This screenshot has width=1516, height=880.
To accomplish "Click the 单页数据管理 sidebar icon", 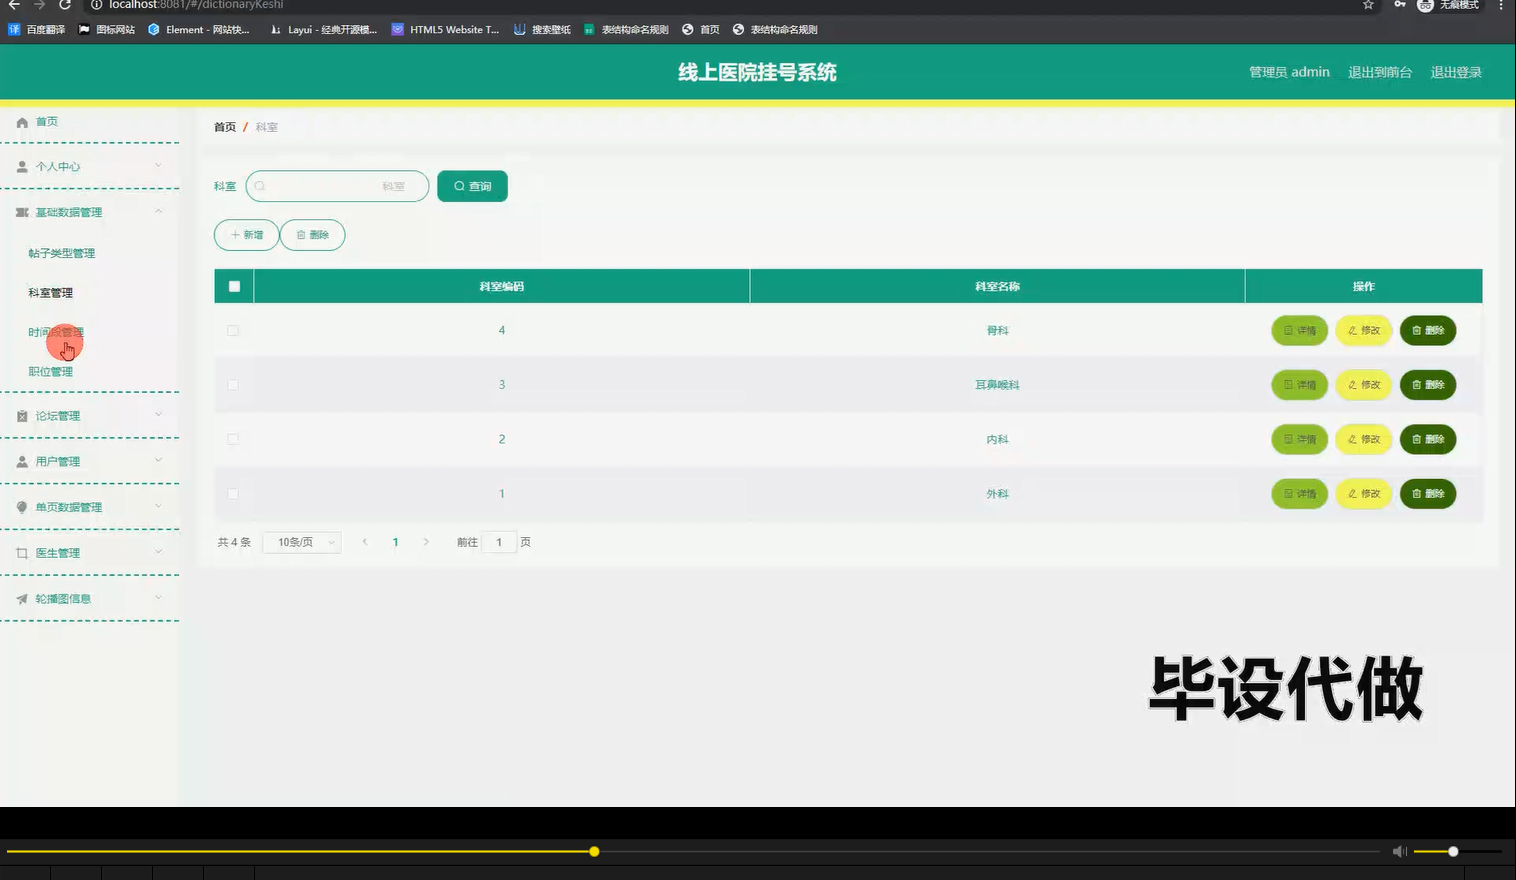I will (x=22, y=507).
